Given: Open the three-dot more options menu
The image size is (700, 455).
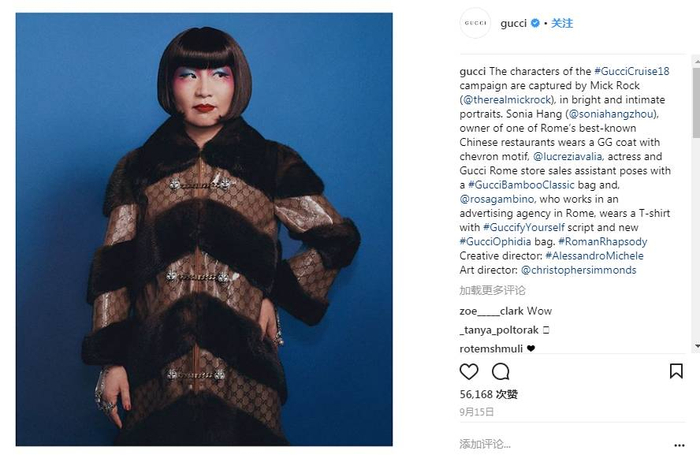Looking at the screenshot, I should click(679, 445).
